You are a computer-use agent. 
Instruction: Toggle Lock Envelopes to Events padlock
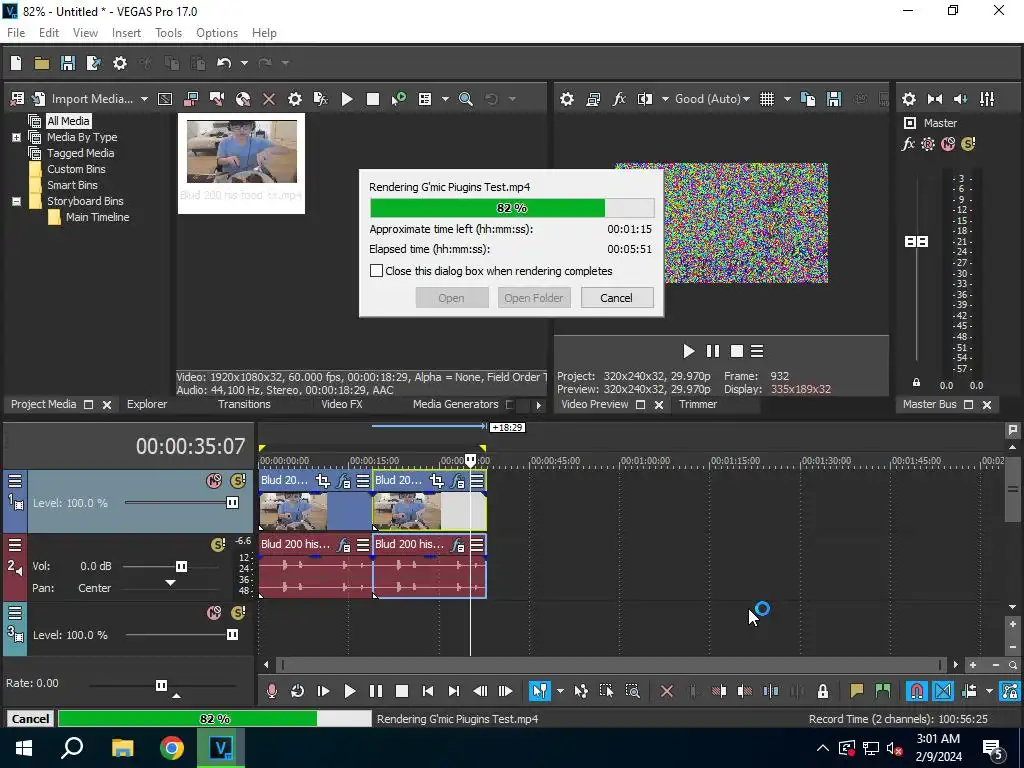pyautogui.click(x=823, y=691)
